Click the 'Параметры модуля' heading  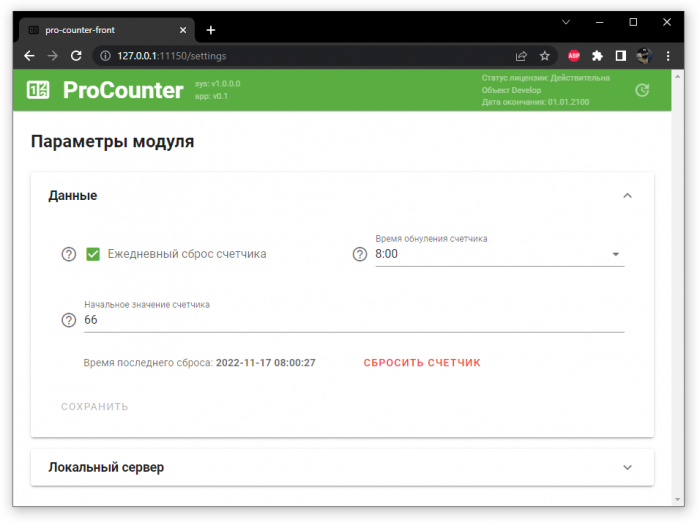tap(112, 141)
